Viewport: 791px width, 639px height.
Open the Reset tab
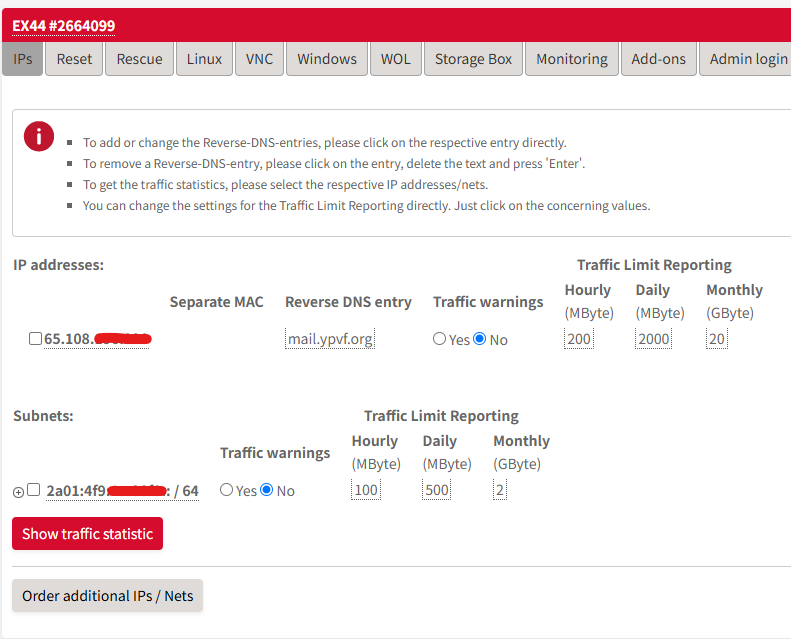(x=74, y=59)
